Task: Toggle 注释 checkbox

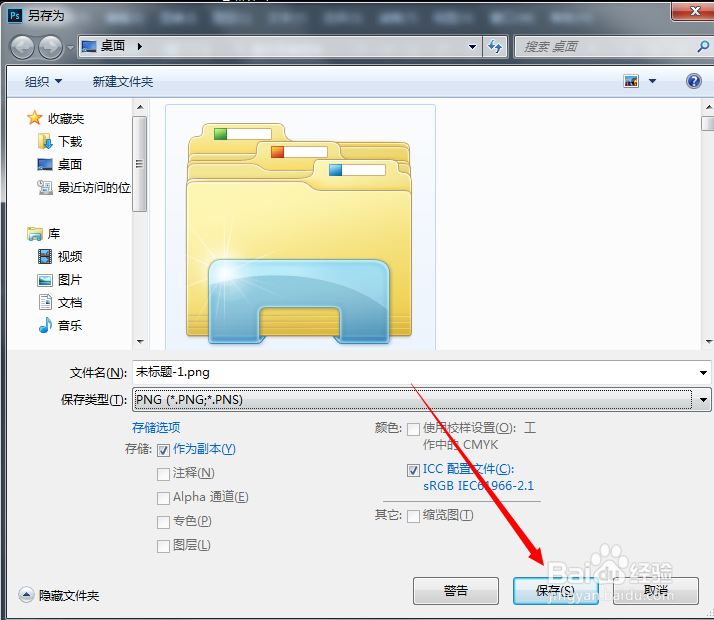Action: (x=163, y=474)
